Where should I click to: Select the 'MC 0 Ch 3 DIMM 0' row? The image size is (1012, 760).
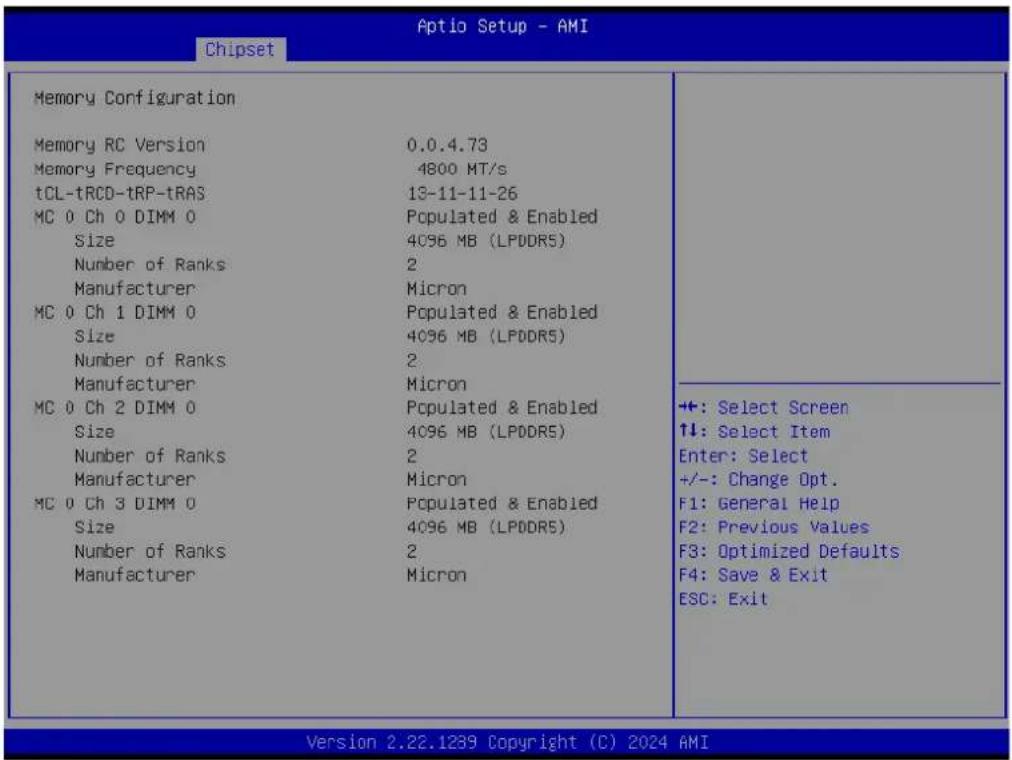coord(316,503)
